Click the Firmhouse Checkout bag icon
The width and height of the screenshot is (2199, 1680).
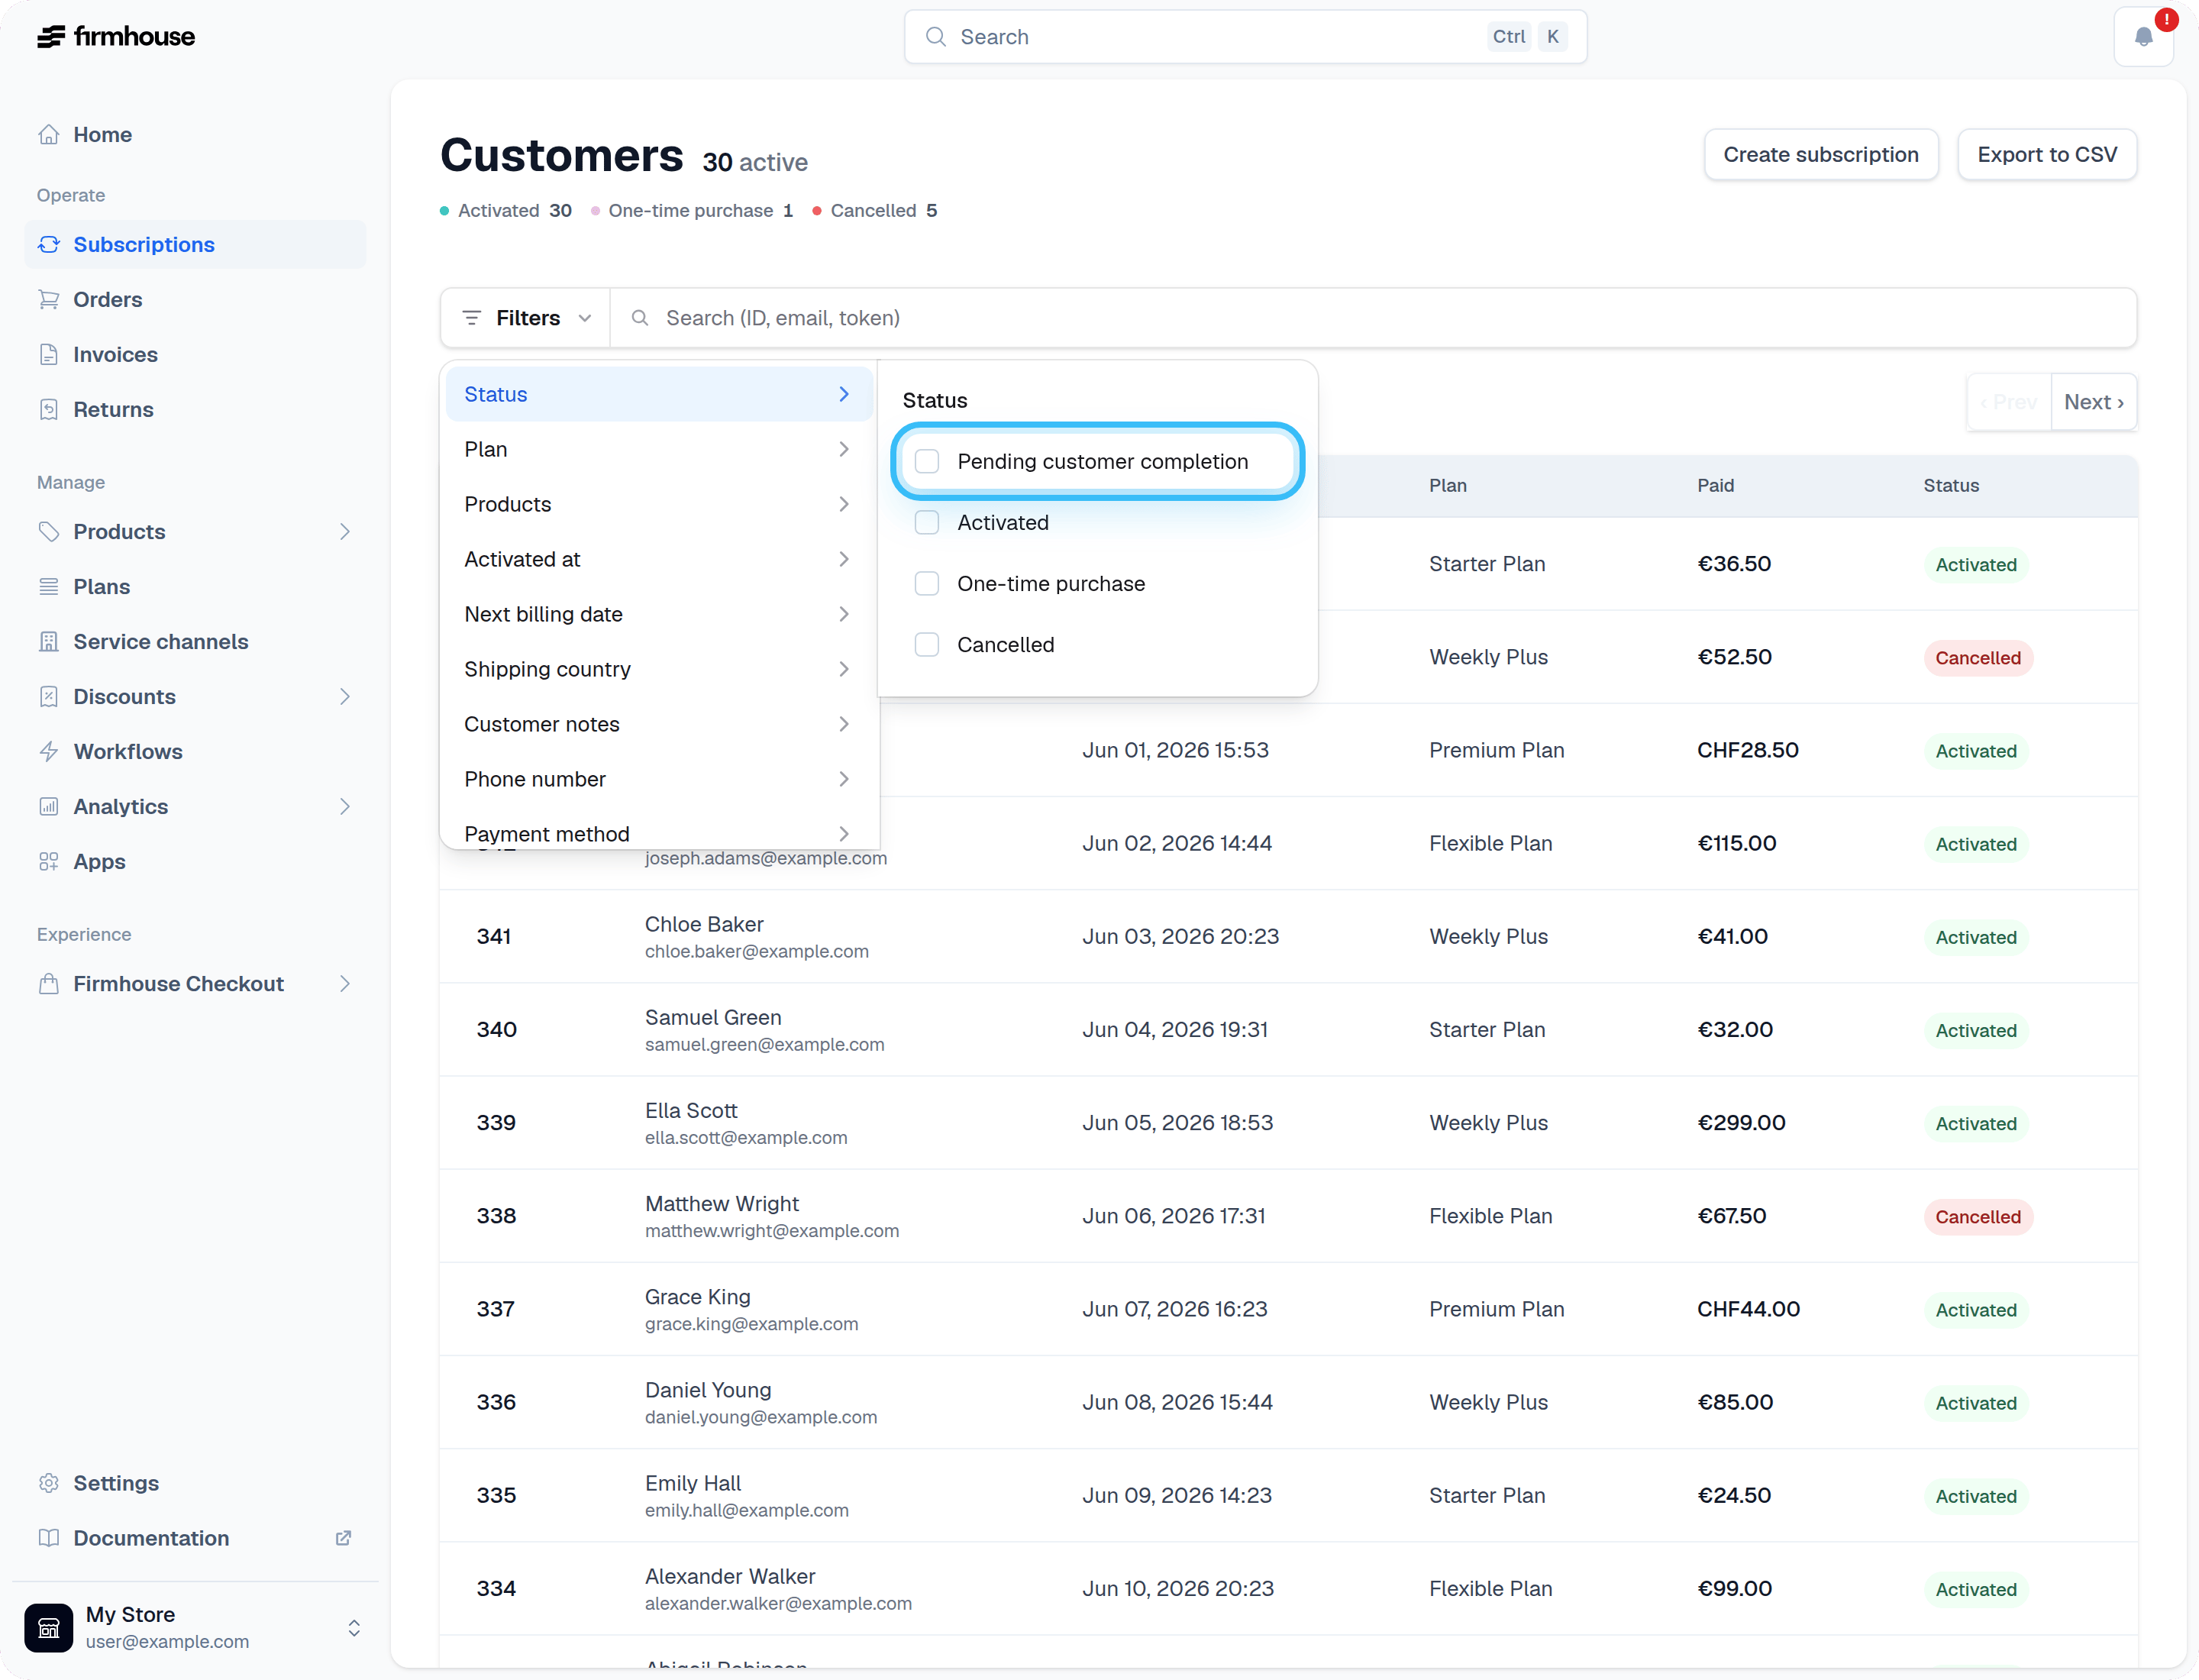[x=48, y=983]
